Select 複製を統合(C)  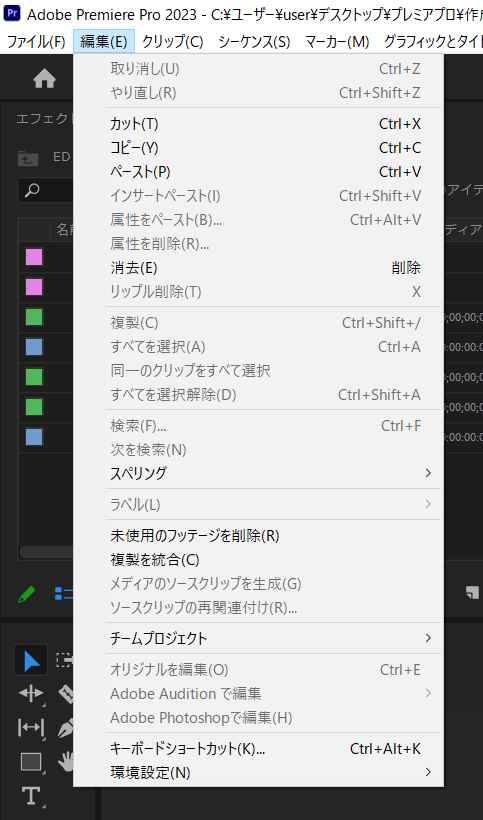pyautogui.click(x=259, y=560)
